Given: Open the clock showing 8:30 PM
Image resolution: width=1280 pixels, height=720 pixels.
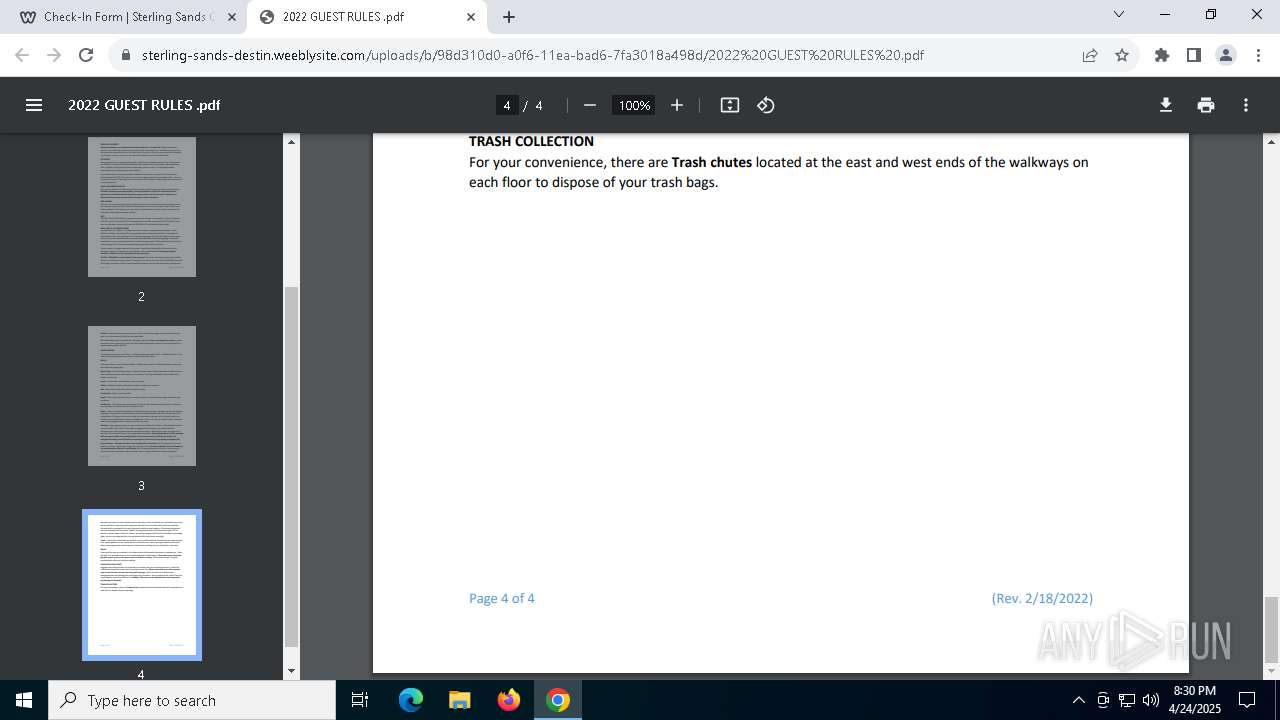Looking at the screenshot, I should pyautogui.click(x=1195, y=700).
